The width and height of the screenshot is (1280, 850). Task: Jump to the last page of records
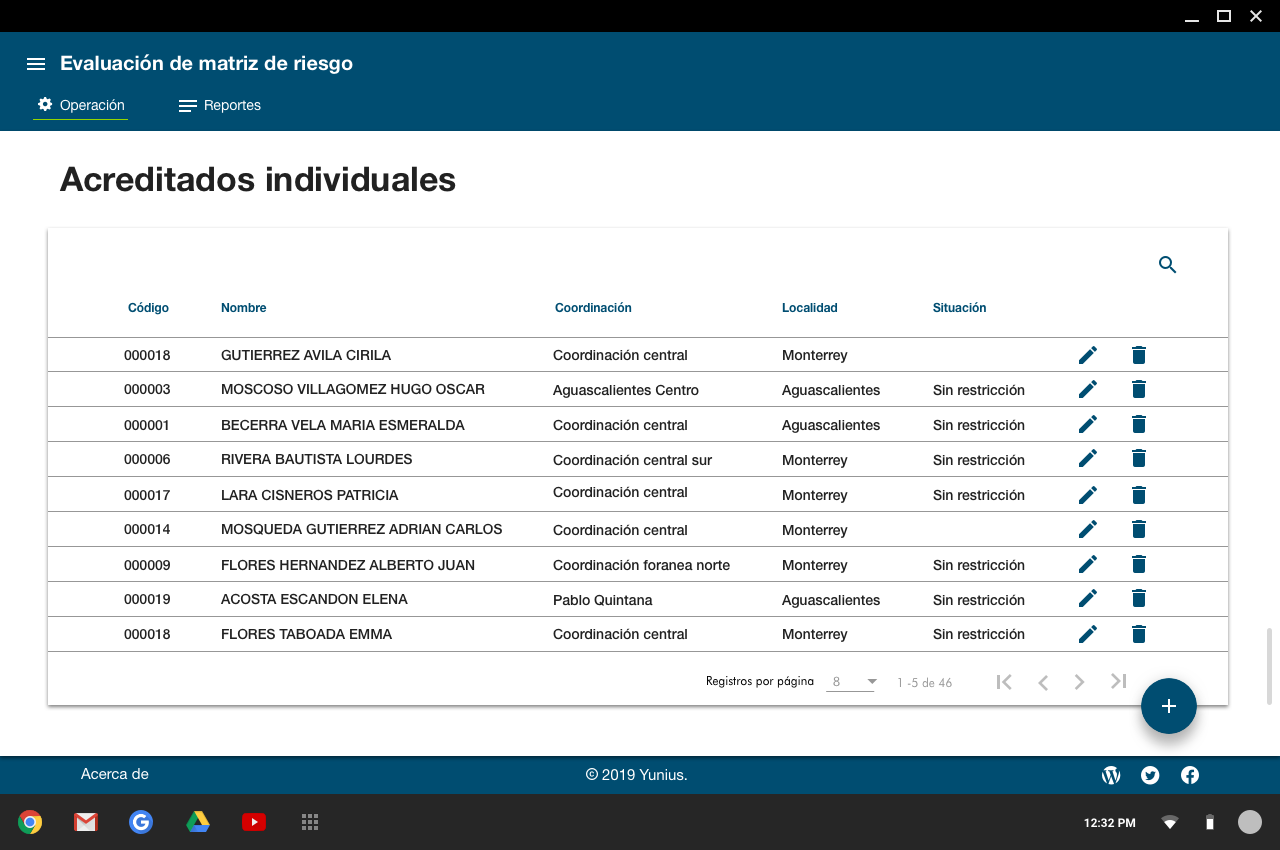1118,682
